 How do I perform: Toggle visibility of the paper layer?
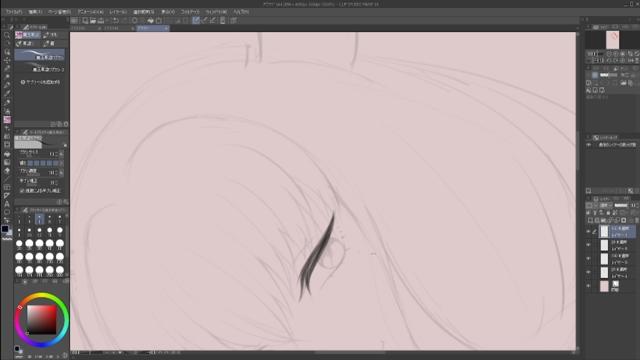tap(589, 286)
